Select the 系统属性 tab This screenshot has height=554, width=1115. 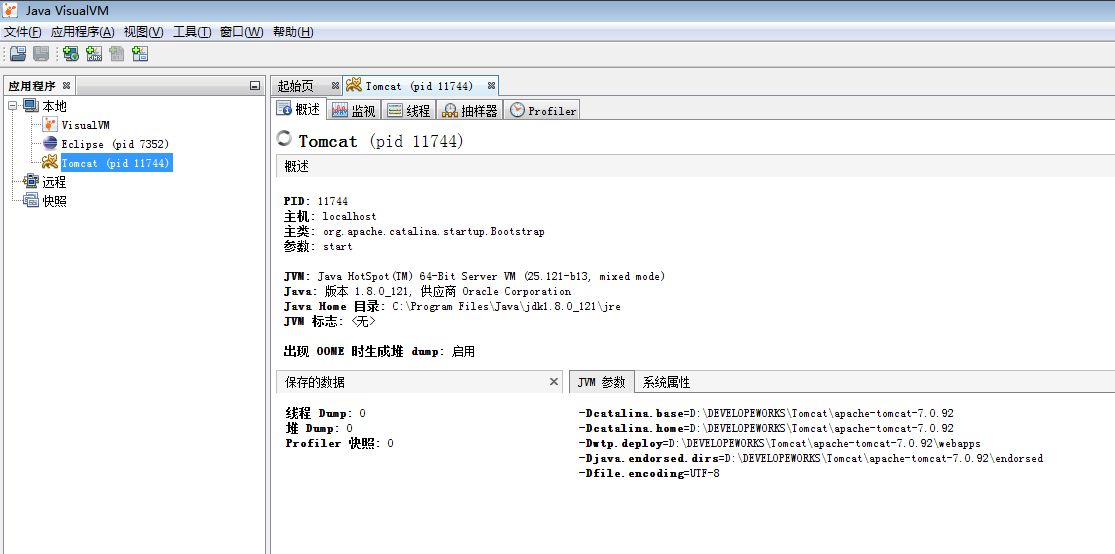(x=666, y=382)
